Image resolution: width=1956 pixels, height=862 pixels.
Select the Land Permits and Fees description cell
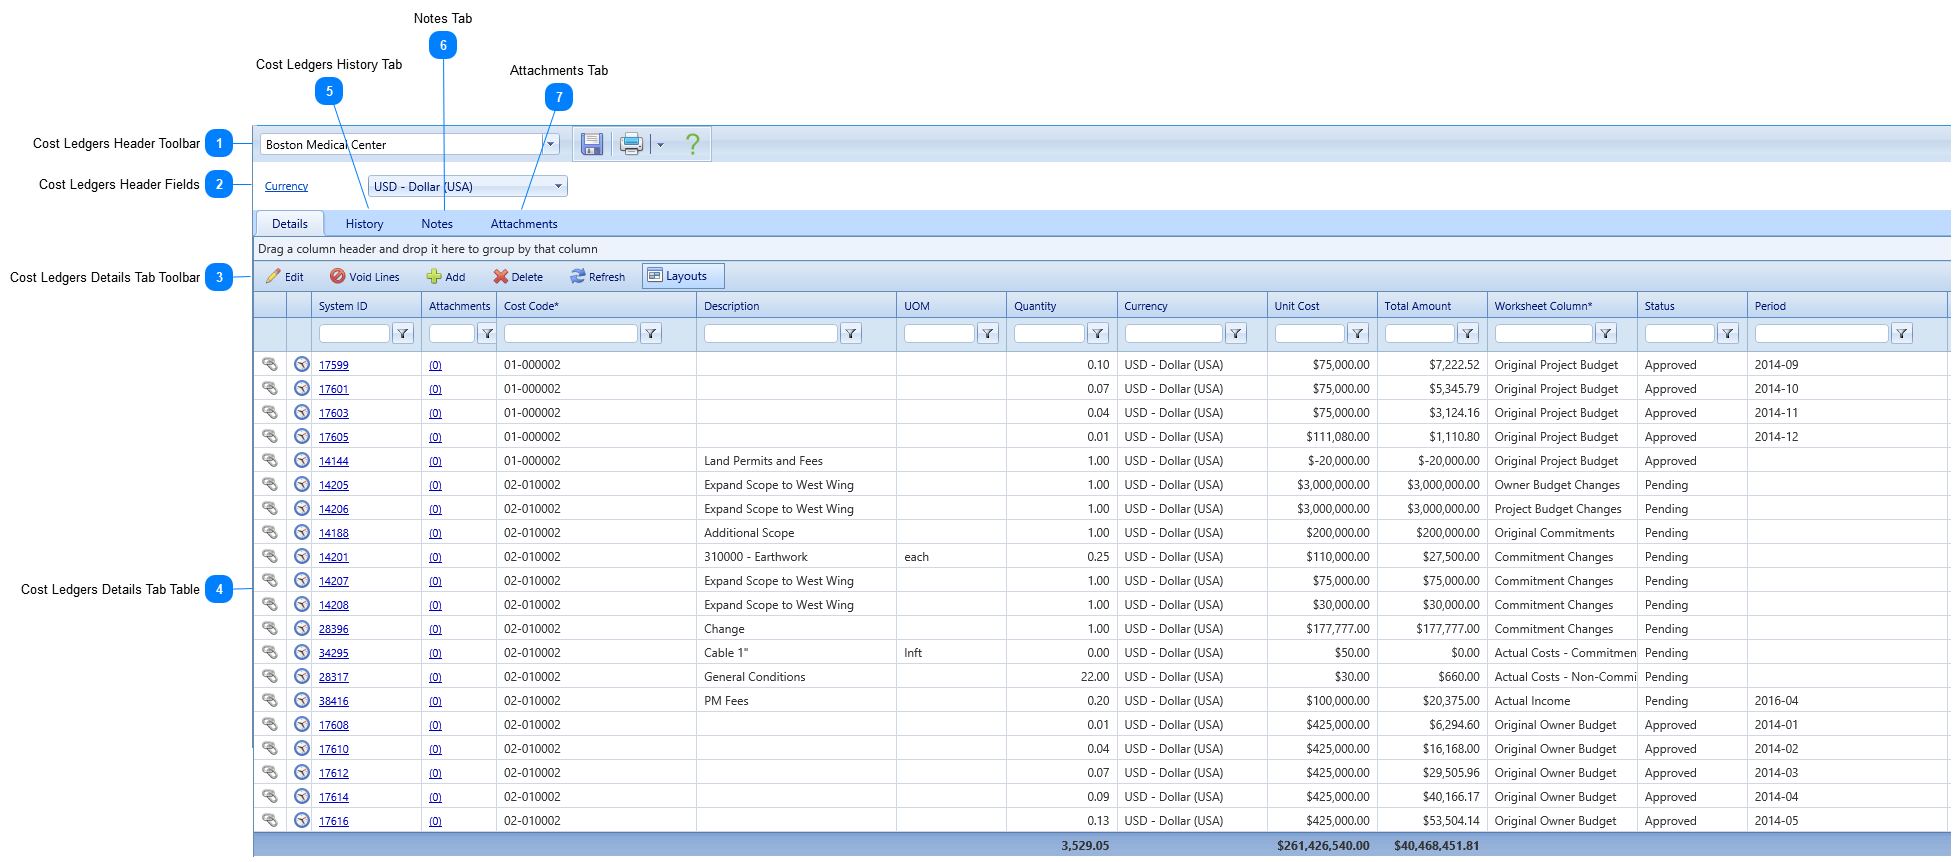(x=796, y=461)
